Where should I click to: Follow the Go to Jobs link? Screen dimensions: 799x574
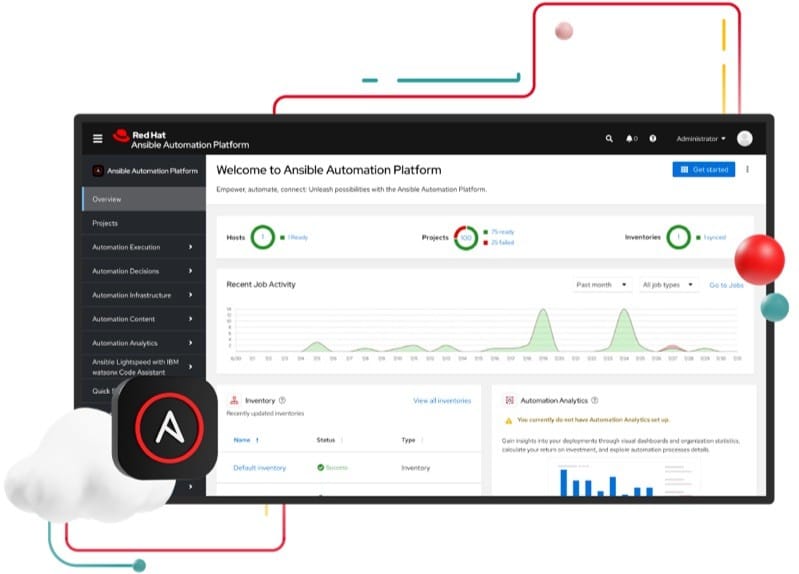point(726,285)
